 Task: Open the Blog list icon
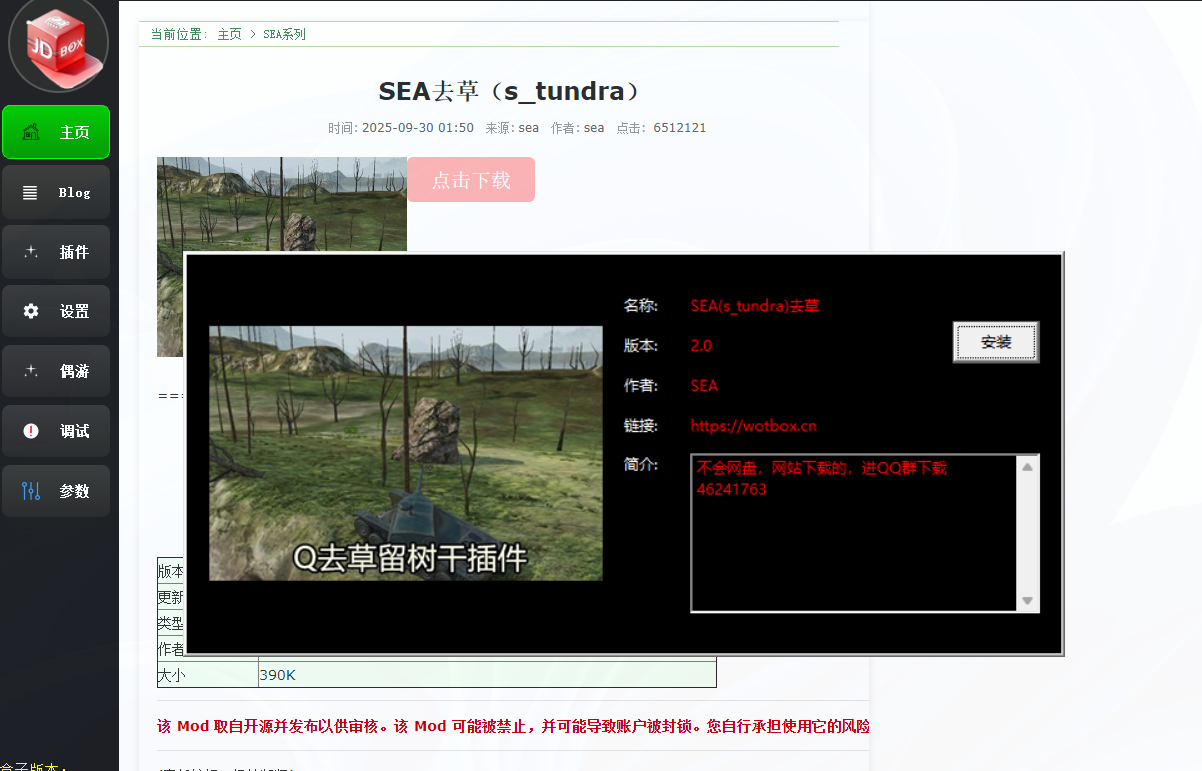31,192
